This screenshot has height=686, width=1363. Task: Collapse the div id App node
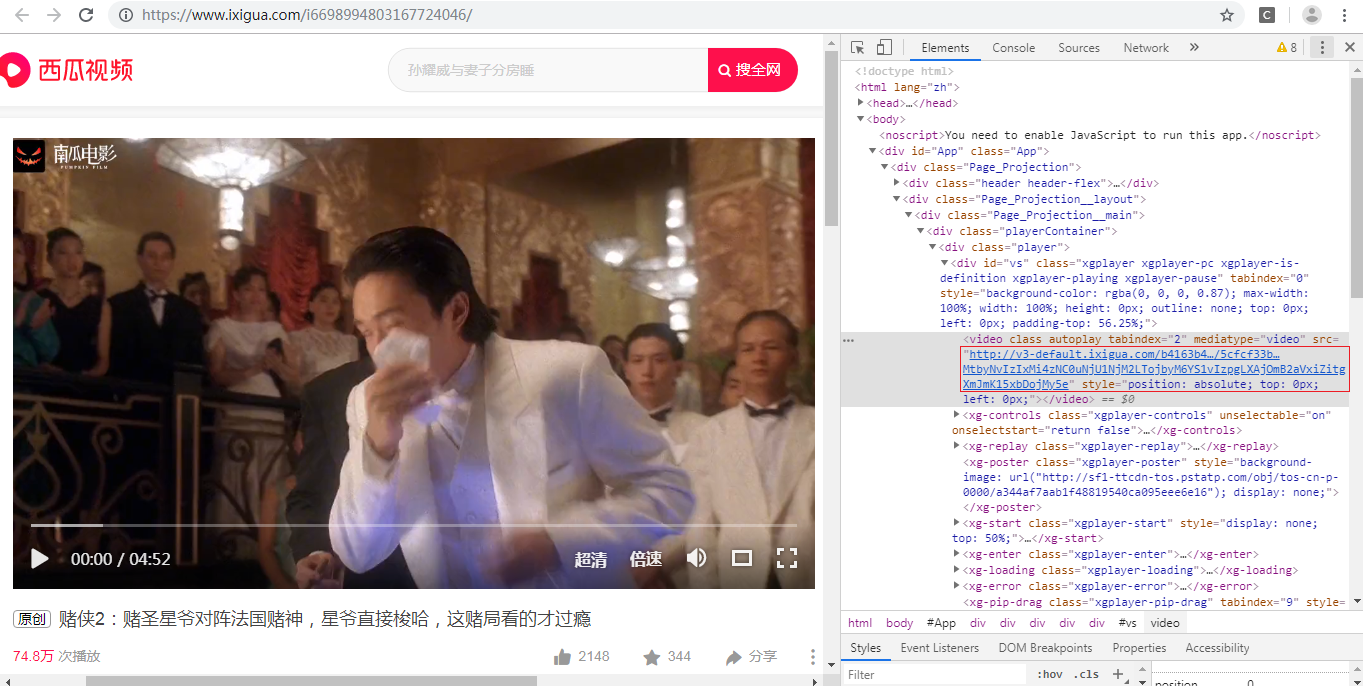872,151
